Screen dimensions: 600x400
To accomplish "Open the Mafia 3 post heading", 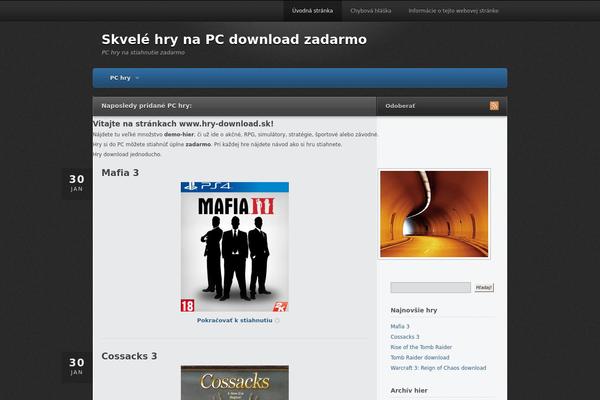I will click(120, 173).
